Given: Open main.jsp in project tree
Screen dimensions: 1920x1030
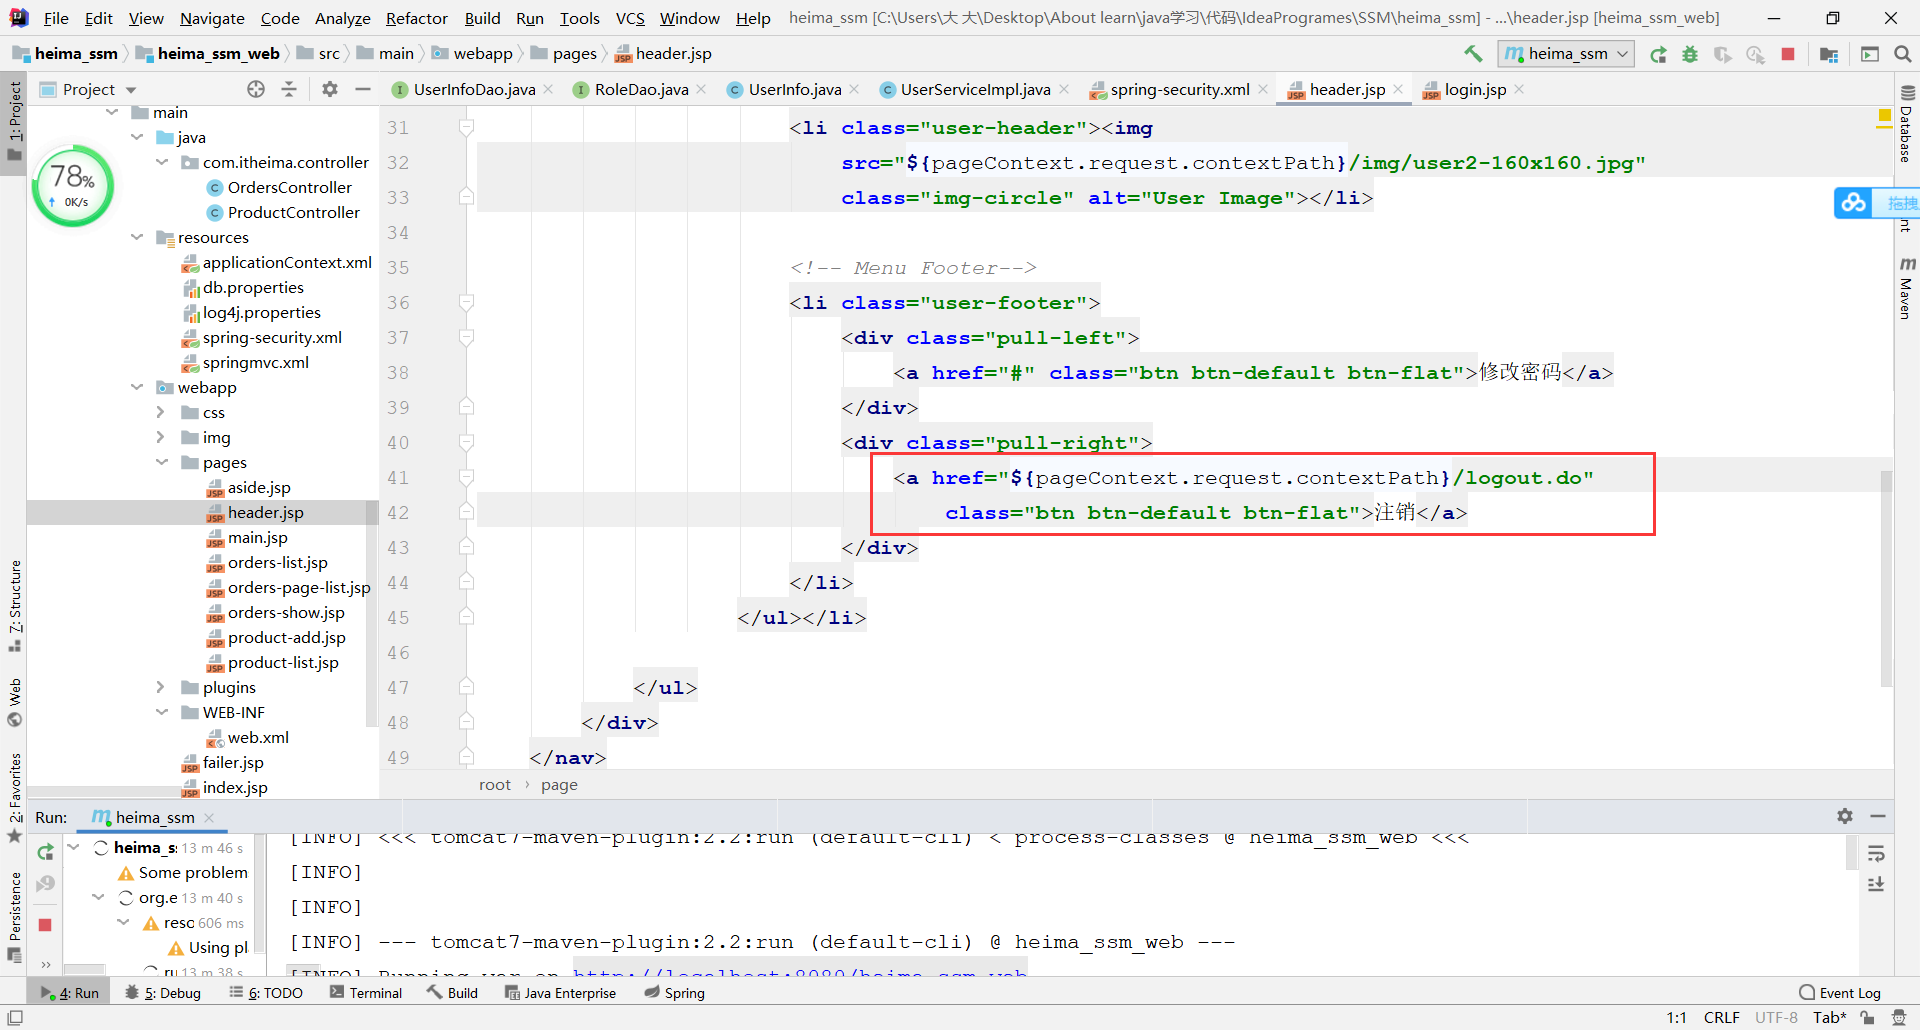Looking at the screenshot, I should [x=257, y=537].
